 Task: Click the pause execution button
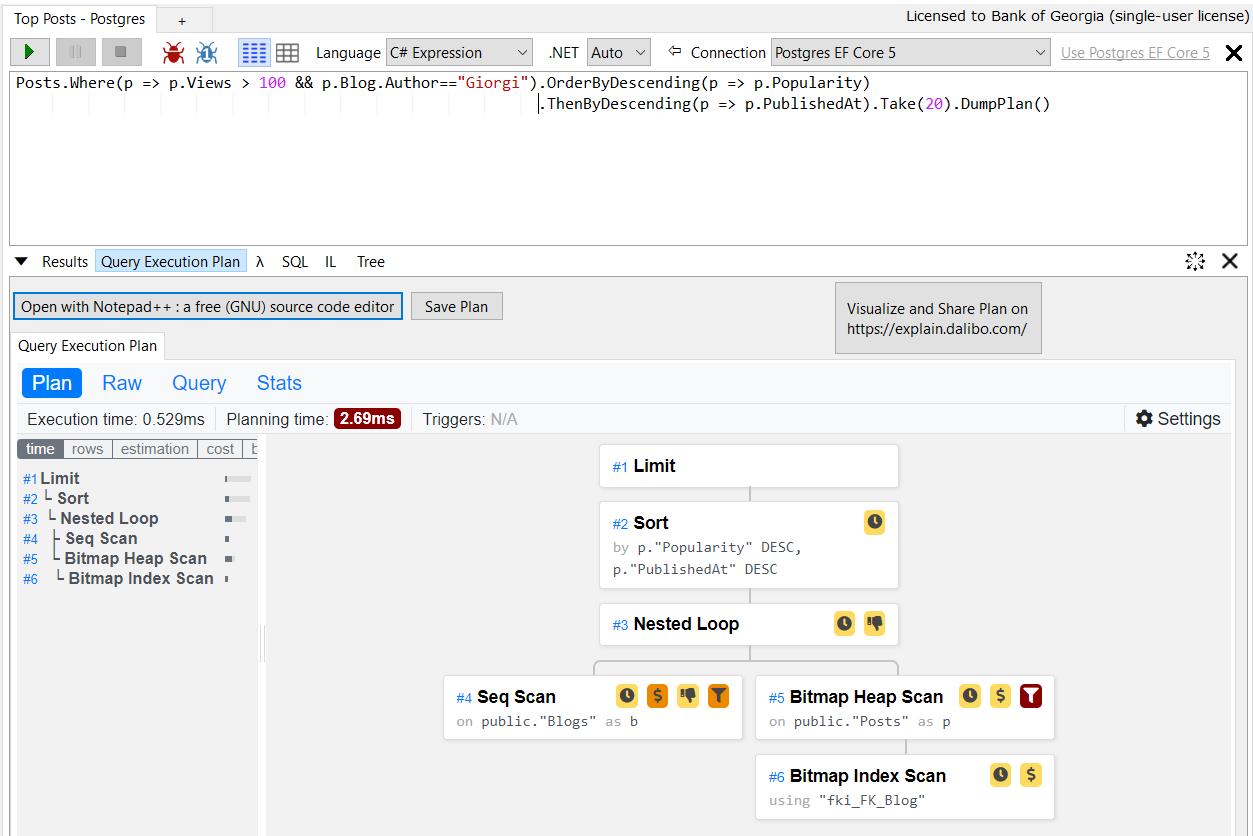pyautogui.click(x=76, y=52)
